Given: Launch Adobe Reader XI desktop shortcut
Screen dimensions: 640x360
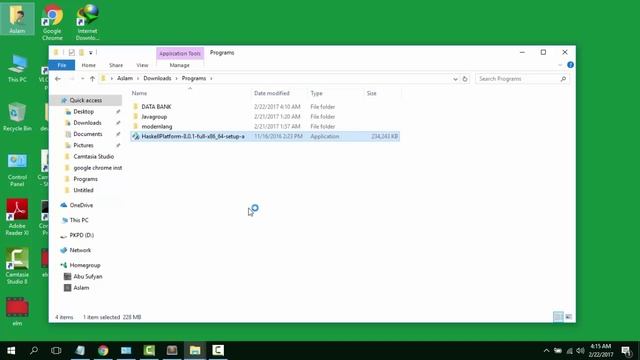Looking at the screenshot, I should (17, 217).
